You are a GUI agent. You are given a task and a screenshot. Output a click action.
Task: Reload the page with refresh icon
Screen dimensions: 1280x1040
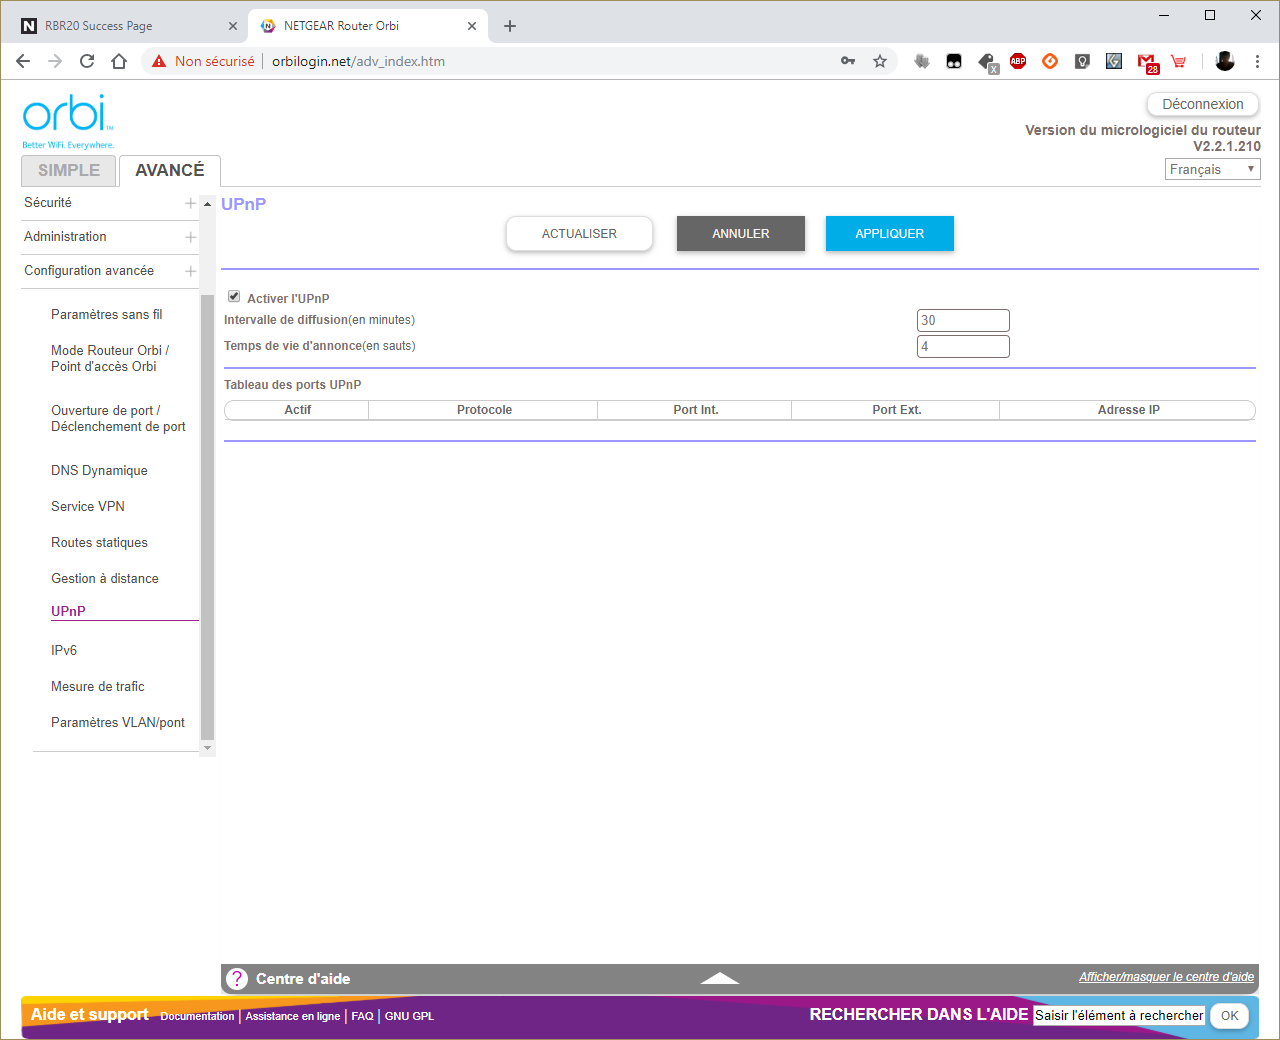coord(87,61)
